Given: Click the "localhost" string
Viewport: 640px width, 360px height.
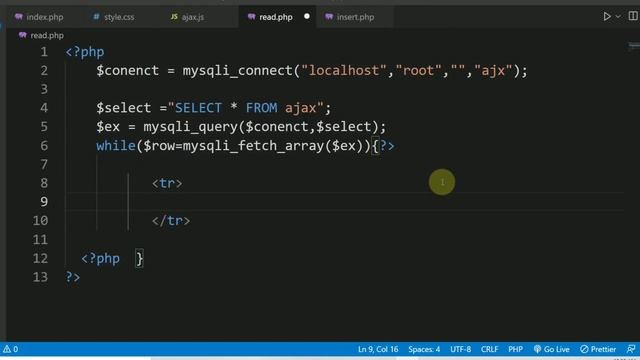Looking at the screenshot, I should coord(344,71).
